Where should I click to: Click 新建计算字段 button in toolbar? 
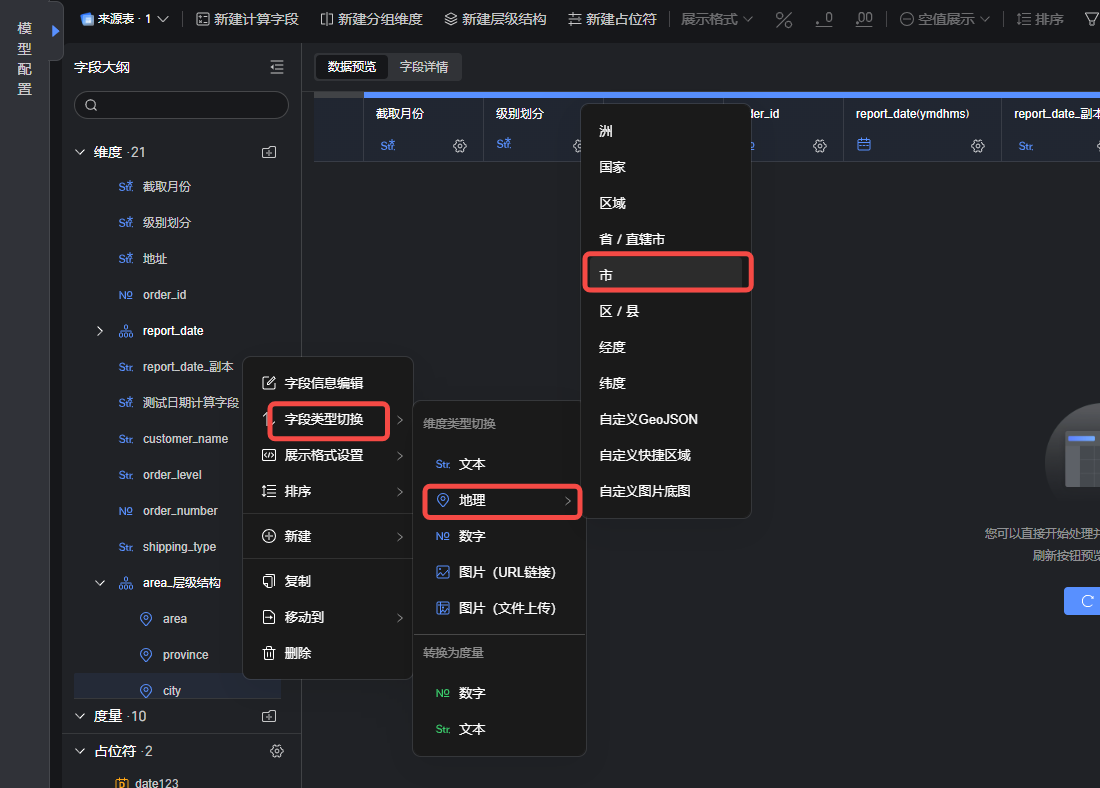click(x=247, y=19)
